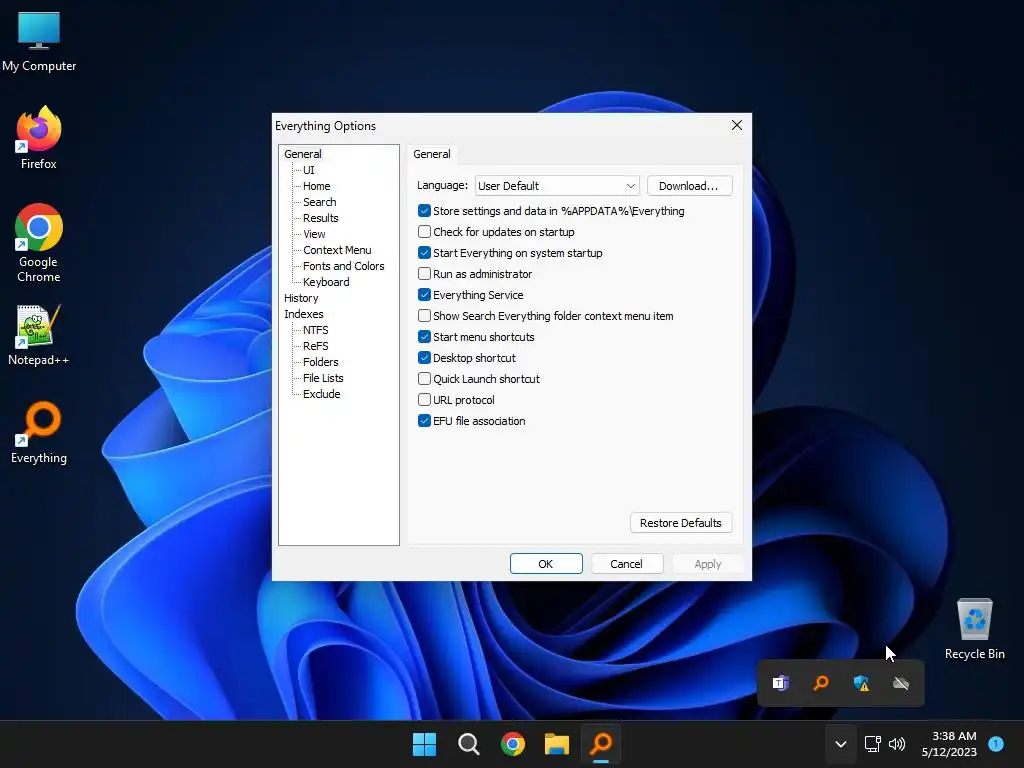Open volume speaker icon in taskbar
The width and height of the screenshot is (1024, 768).
pyautogui.click(x=897, y=744)
